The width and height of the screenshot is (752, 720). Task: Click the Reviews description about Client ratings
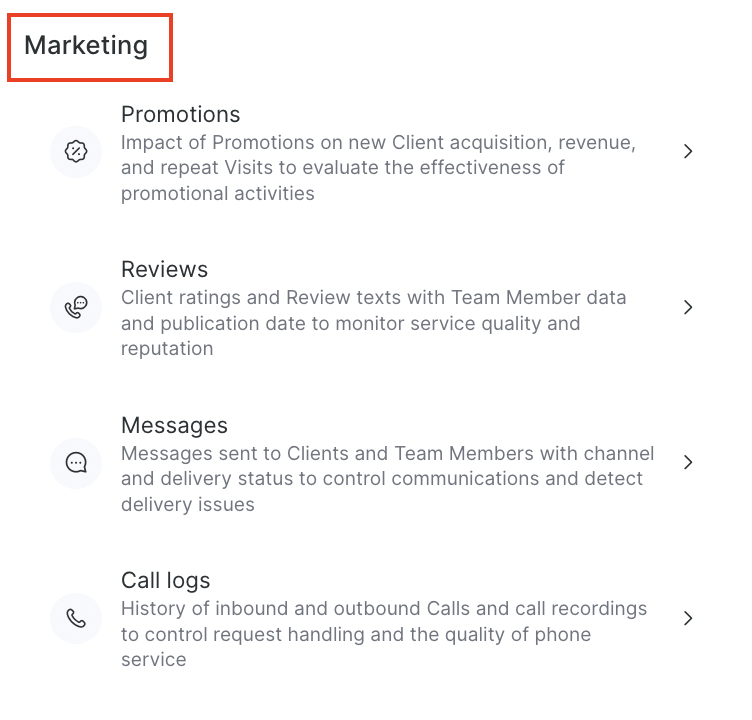373,323
